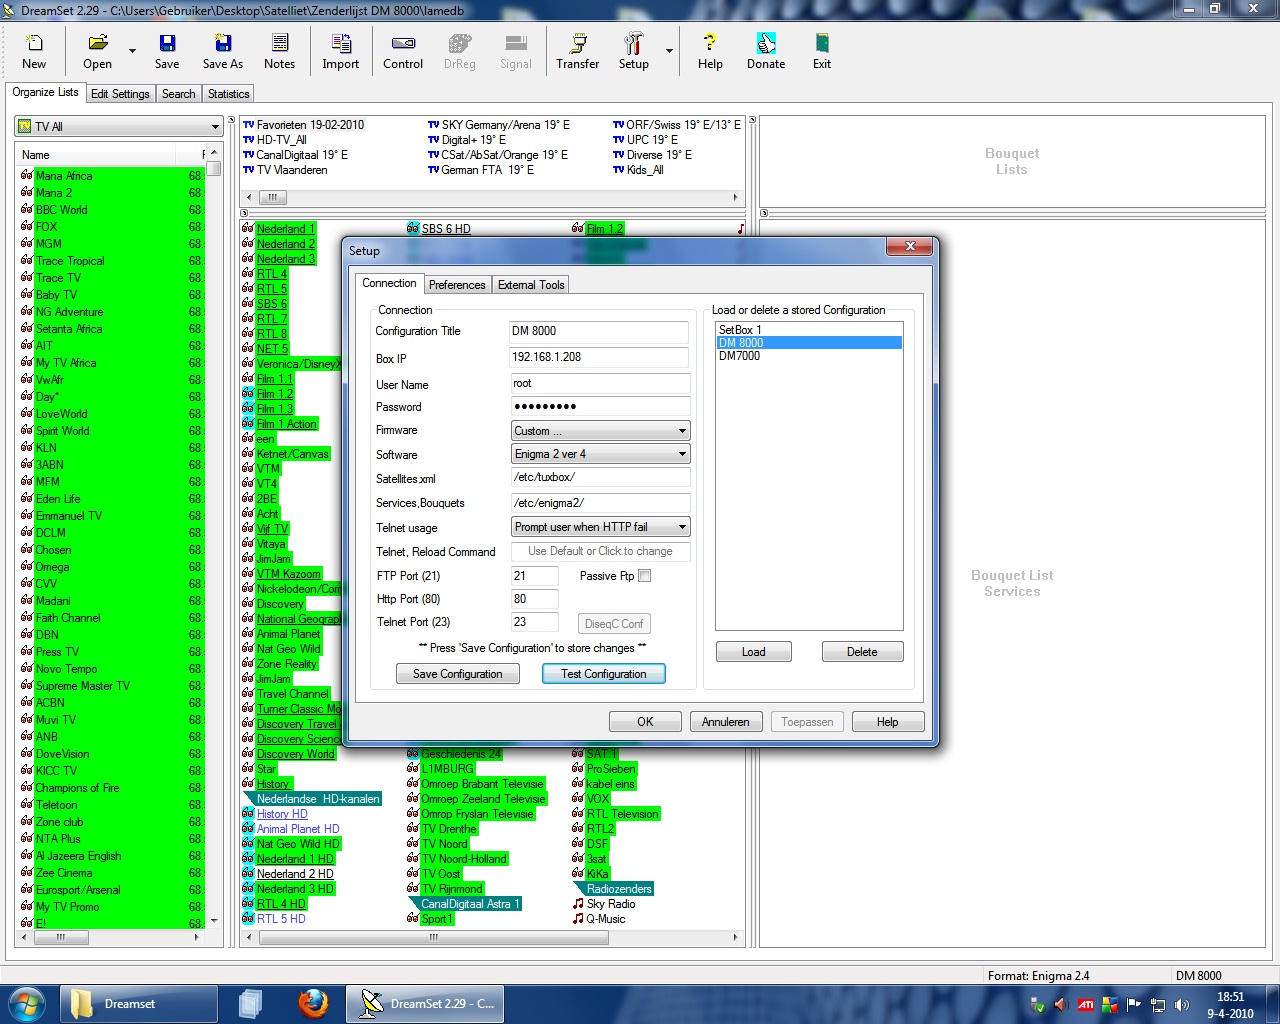The height and width of the screenshot is (1024, 1280).
Task: Start the Transfer toolbar icon
Action: [x=577, y=52]
